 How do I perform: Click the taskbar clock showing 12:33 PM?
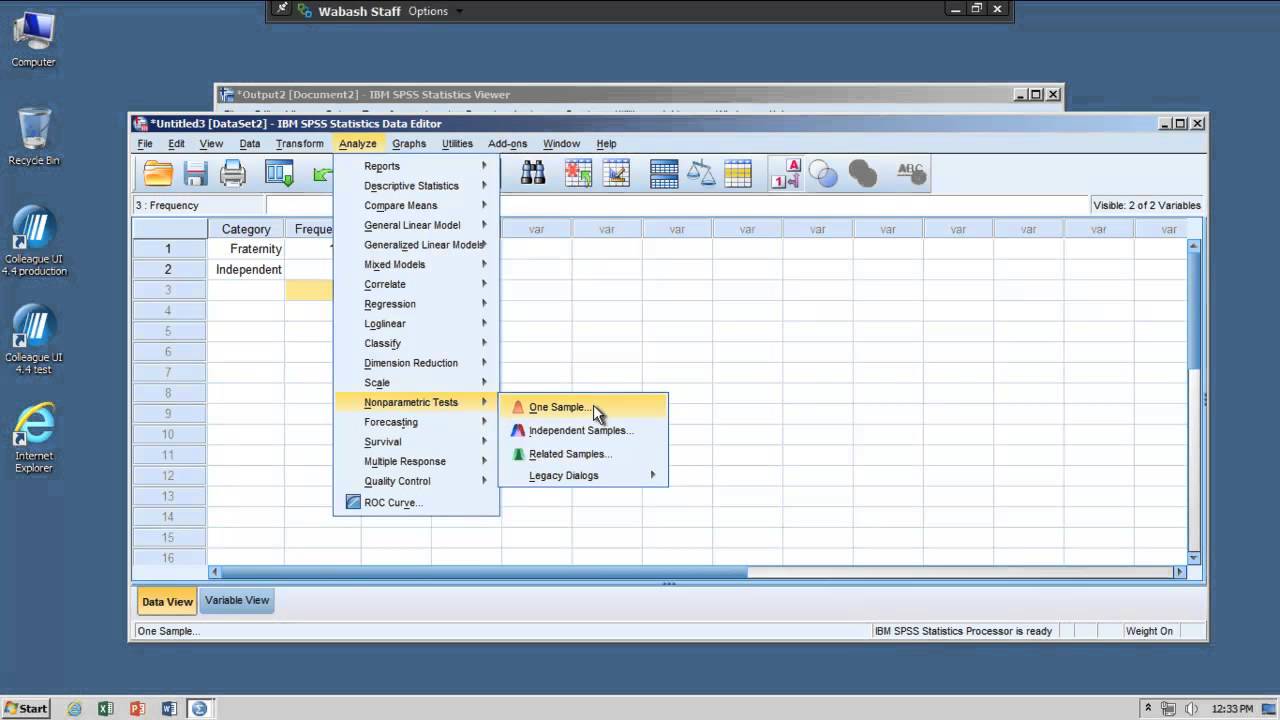[x=1232, y=709]
